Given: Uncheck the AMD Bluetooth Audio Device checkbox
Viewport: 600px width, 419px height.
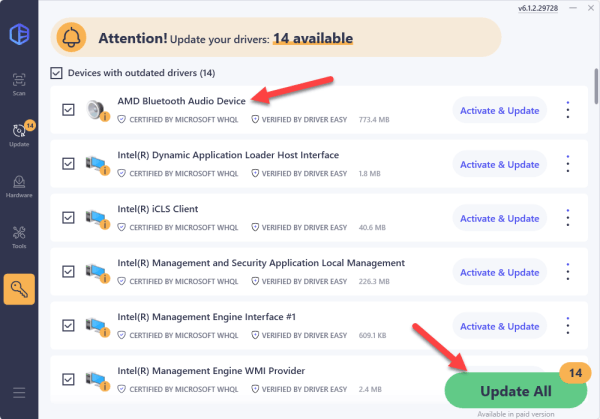Looking at the screenshot, I should (68, 109).
